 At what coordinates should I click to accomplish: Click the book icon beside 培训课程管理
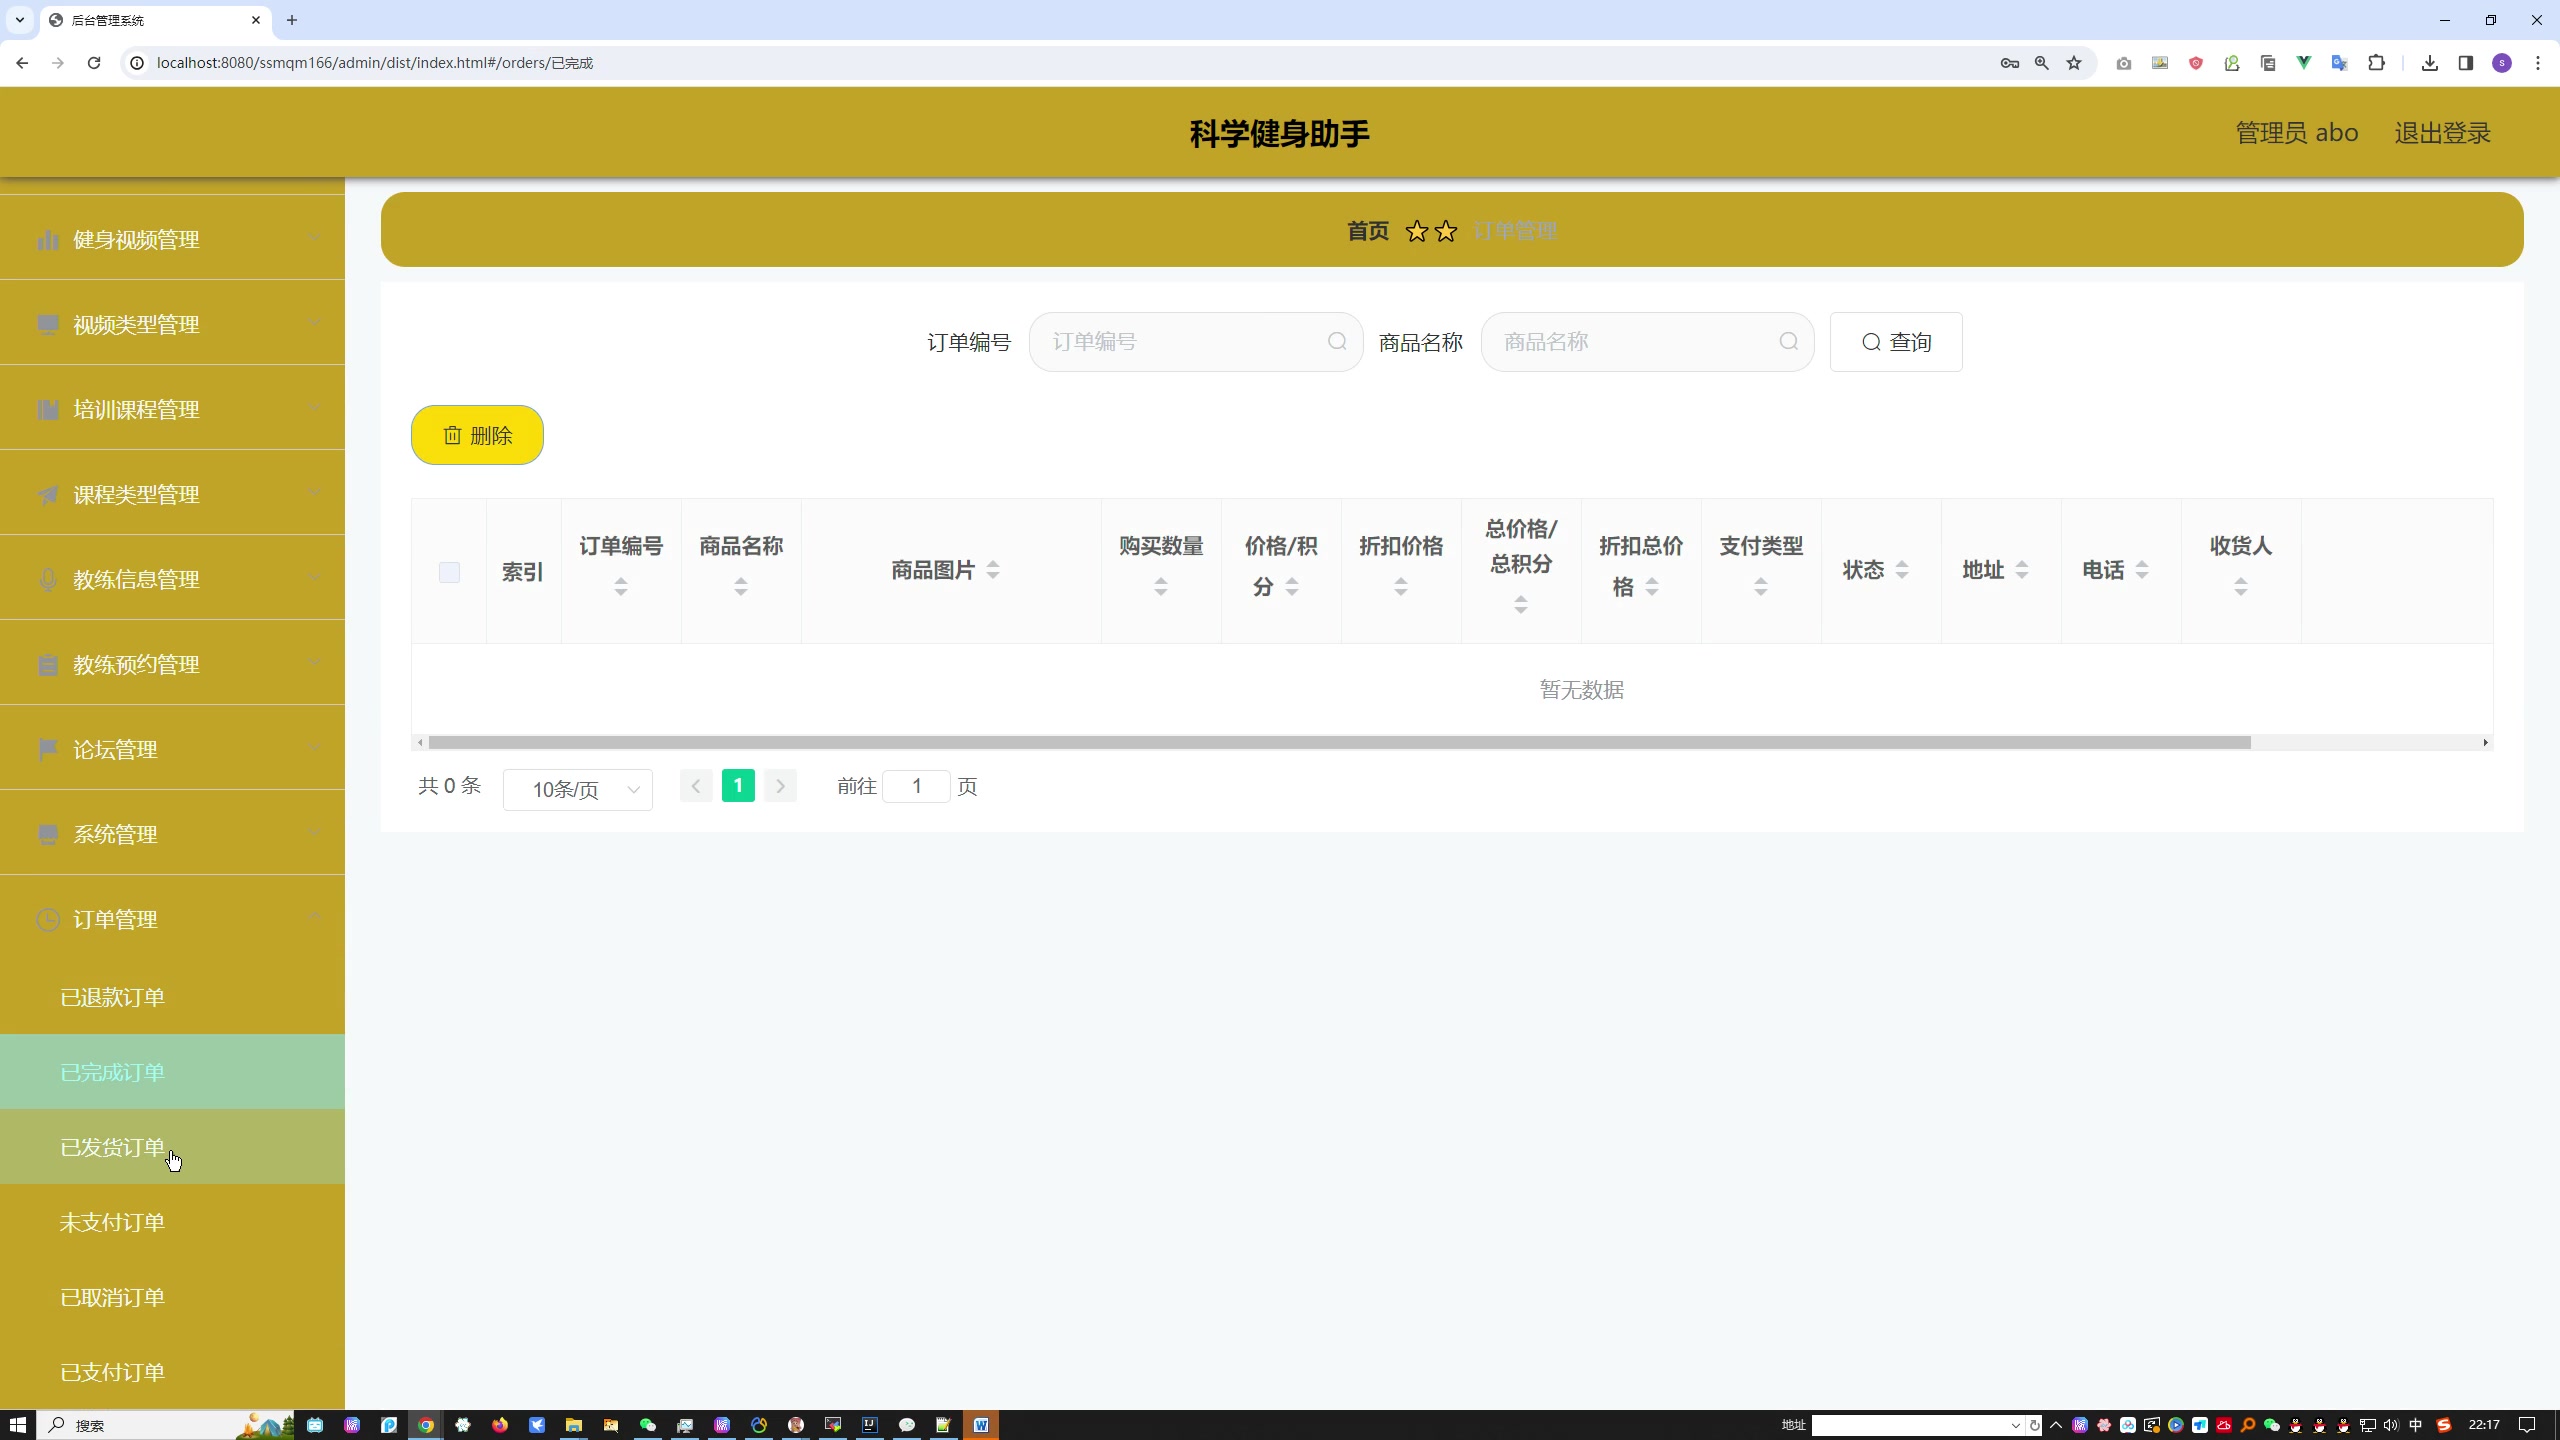point(47,410)
